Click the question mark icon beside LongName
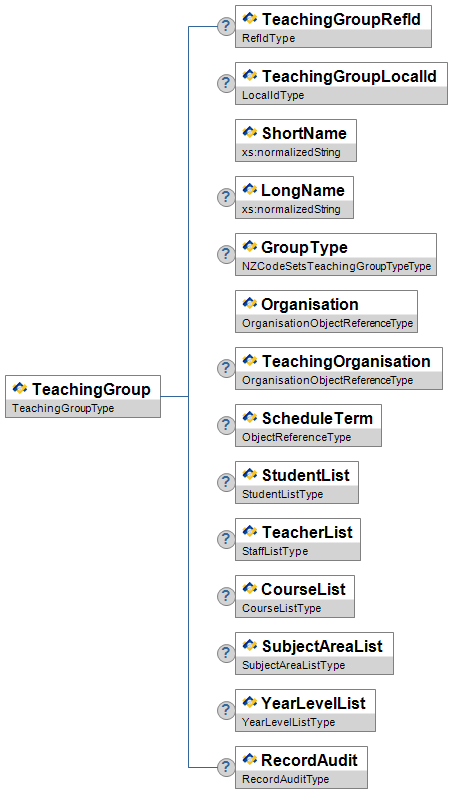470x793 pixels. click(x=226, y=197)
